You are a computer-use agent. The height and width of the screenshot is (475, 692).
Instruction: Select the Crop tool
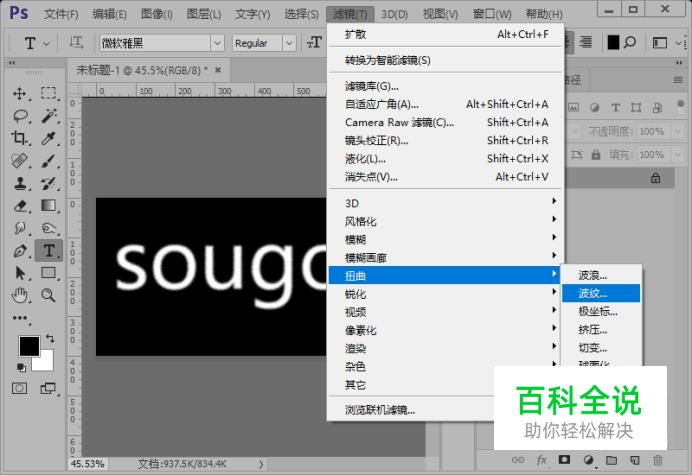(x=19, y=139)
